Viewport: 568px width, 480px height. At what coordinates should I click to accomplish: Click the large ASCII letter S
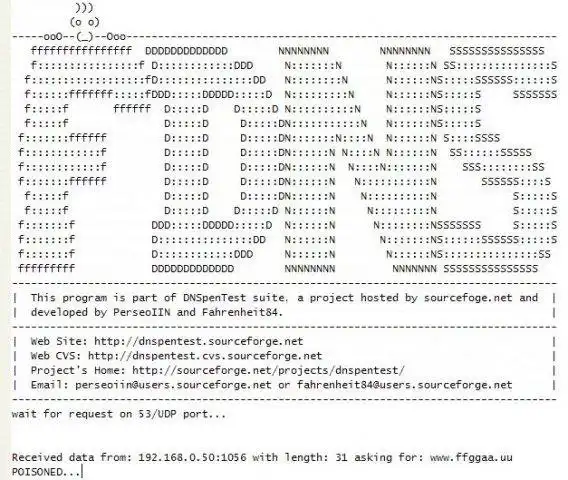pos(500,159)
